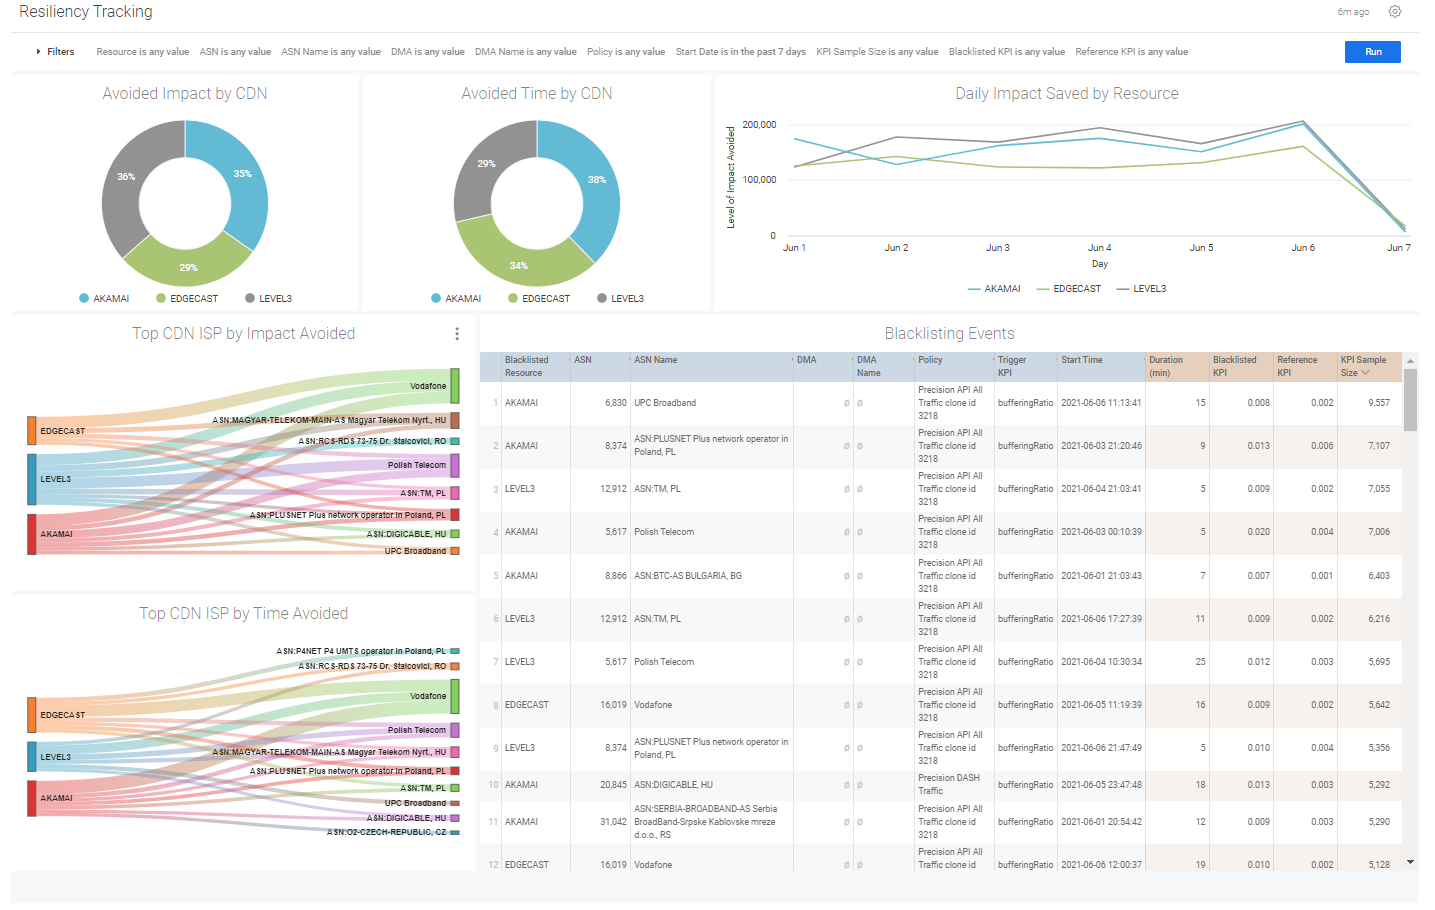Open the dashboard settings gear menu

click(x=1396, y=11)
